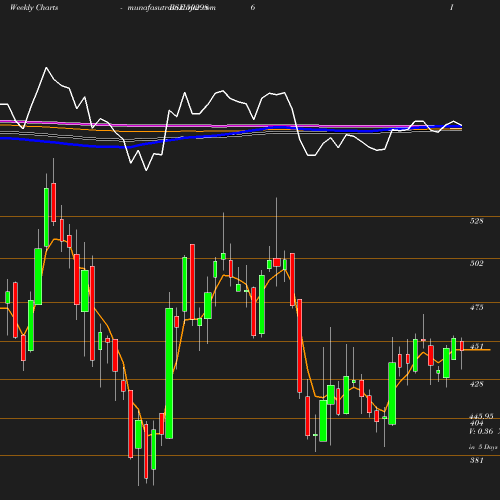Click the 475 price level label
500x500 pixels.
point(476,307)
